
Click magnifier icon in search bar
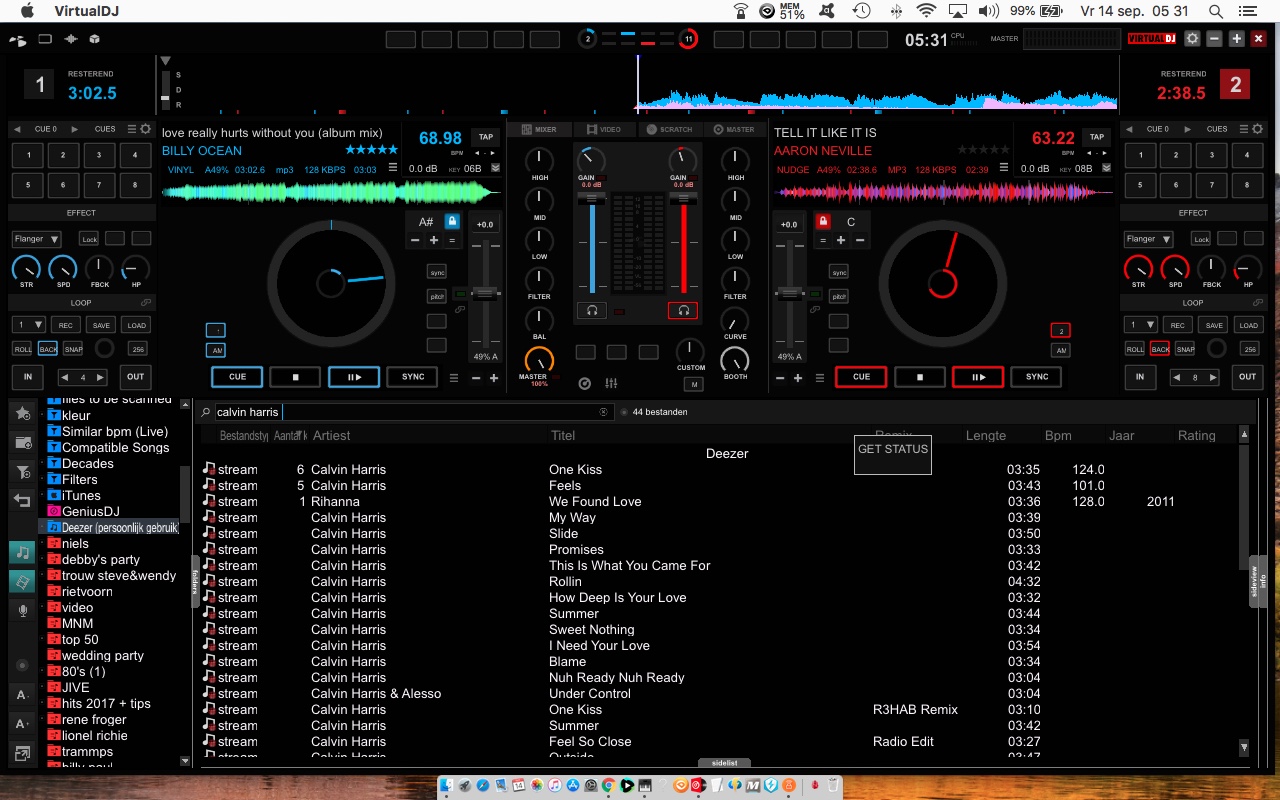(x=206, y=412)
